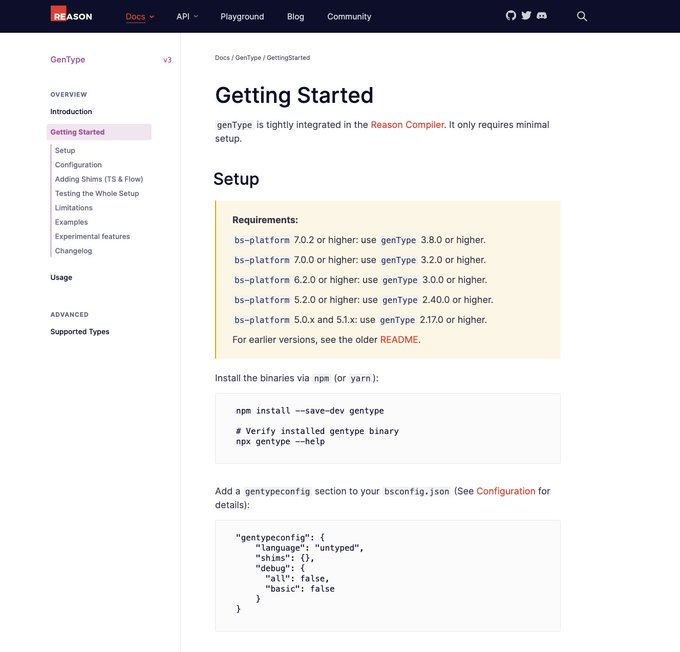This screenshot has width=680, height=652.
Task: Click the 'npm install --save-dev gentype' line
Action: pos(310,411)
